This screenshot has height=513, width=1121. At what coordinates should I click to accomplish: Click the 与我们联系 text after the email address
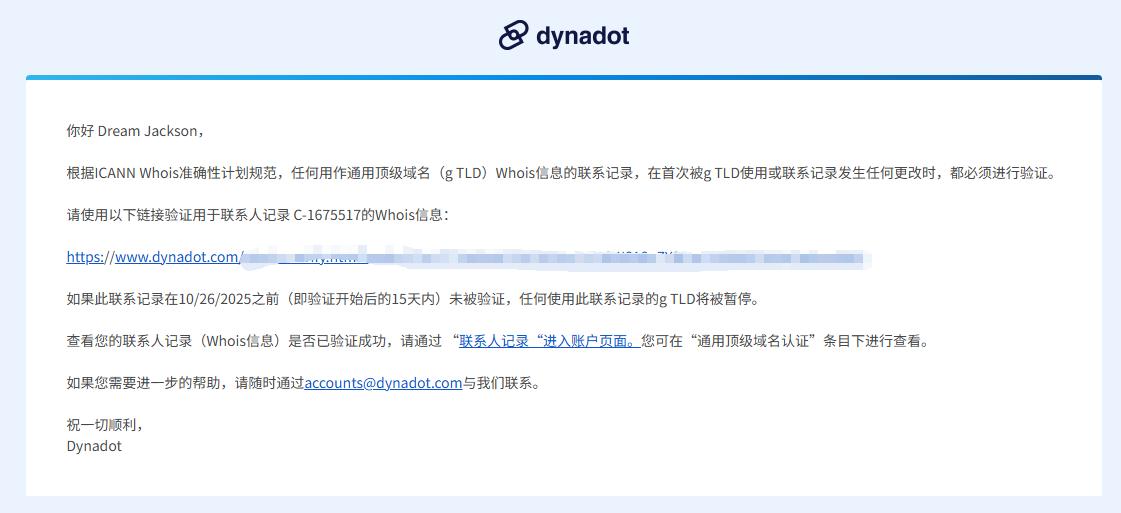pos(501,383)
